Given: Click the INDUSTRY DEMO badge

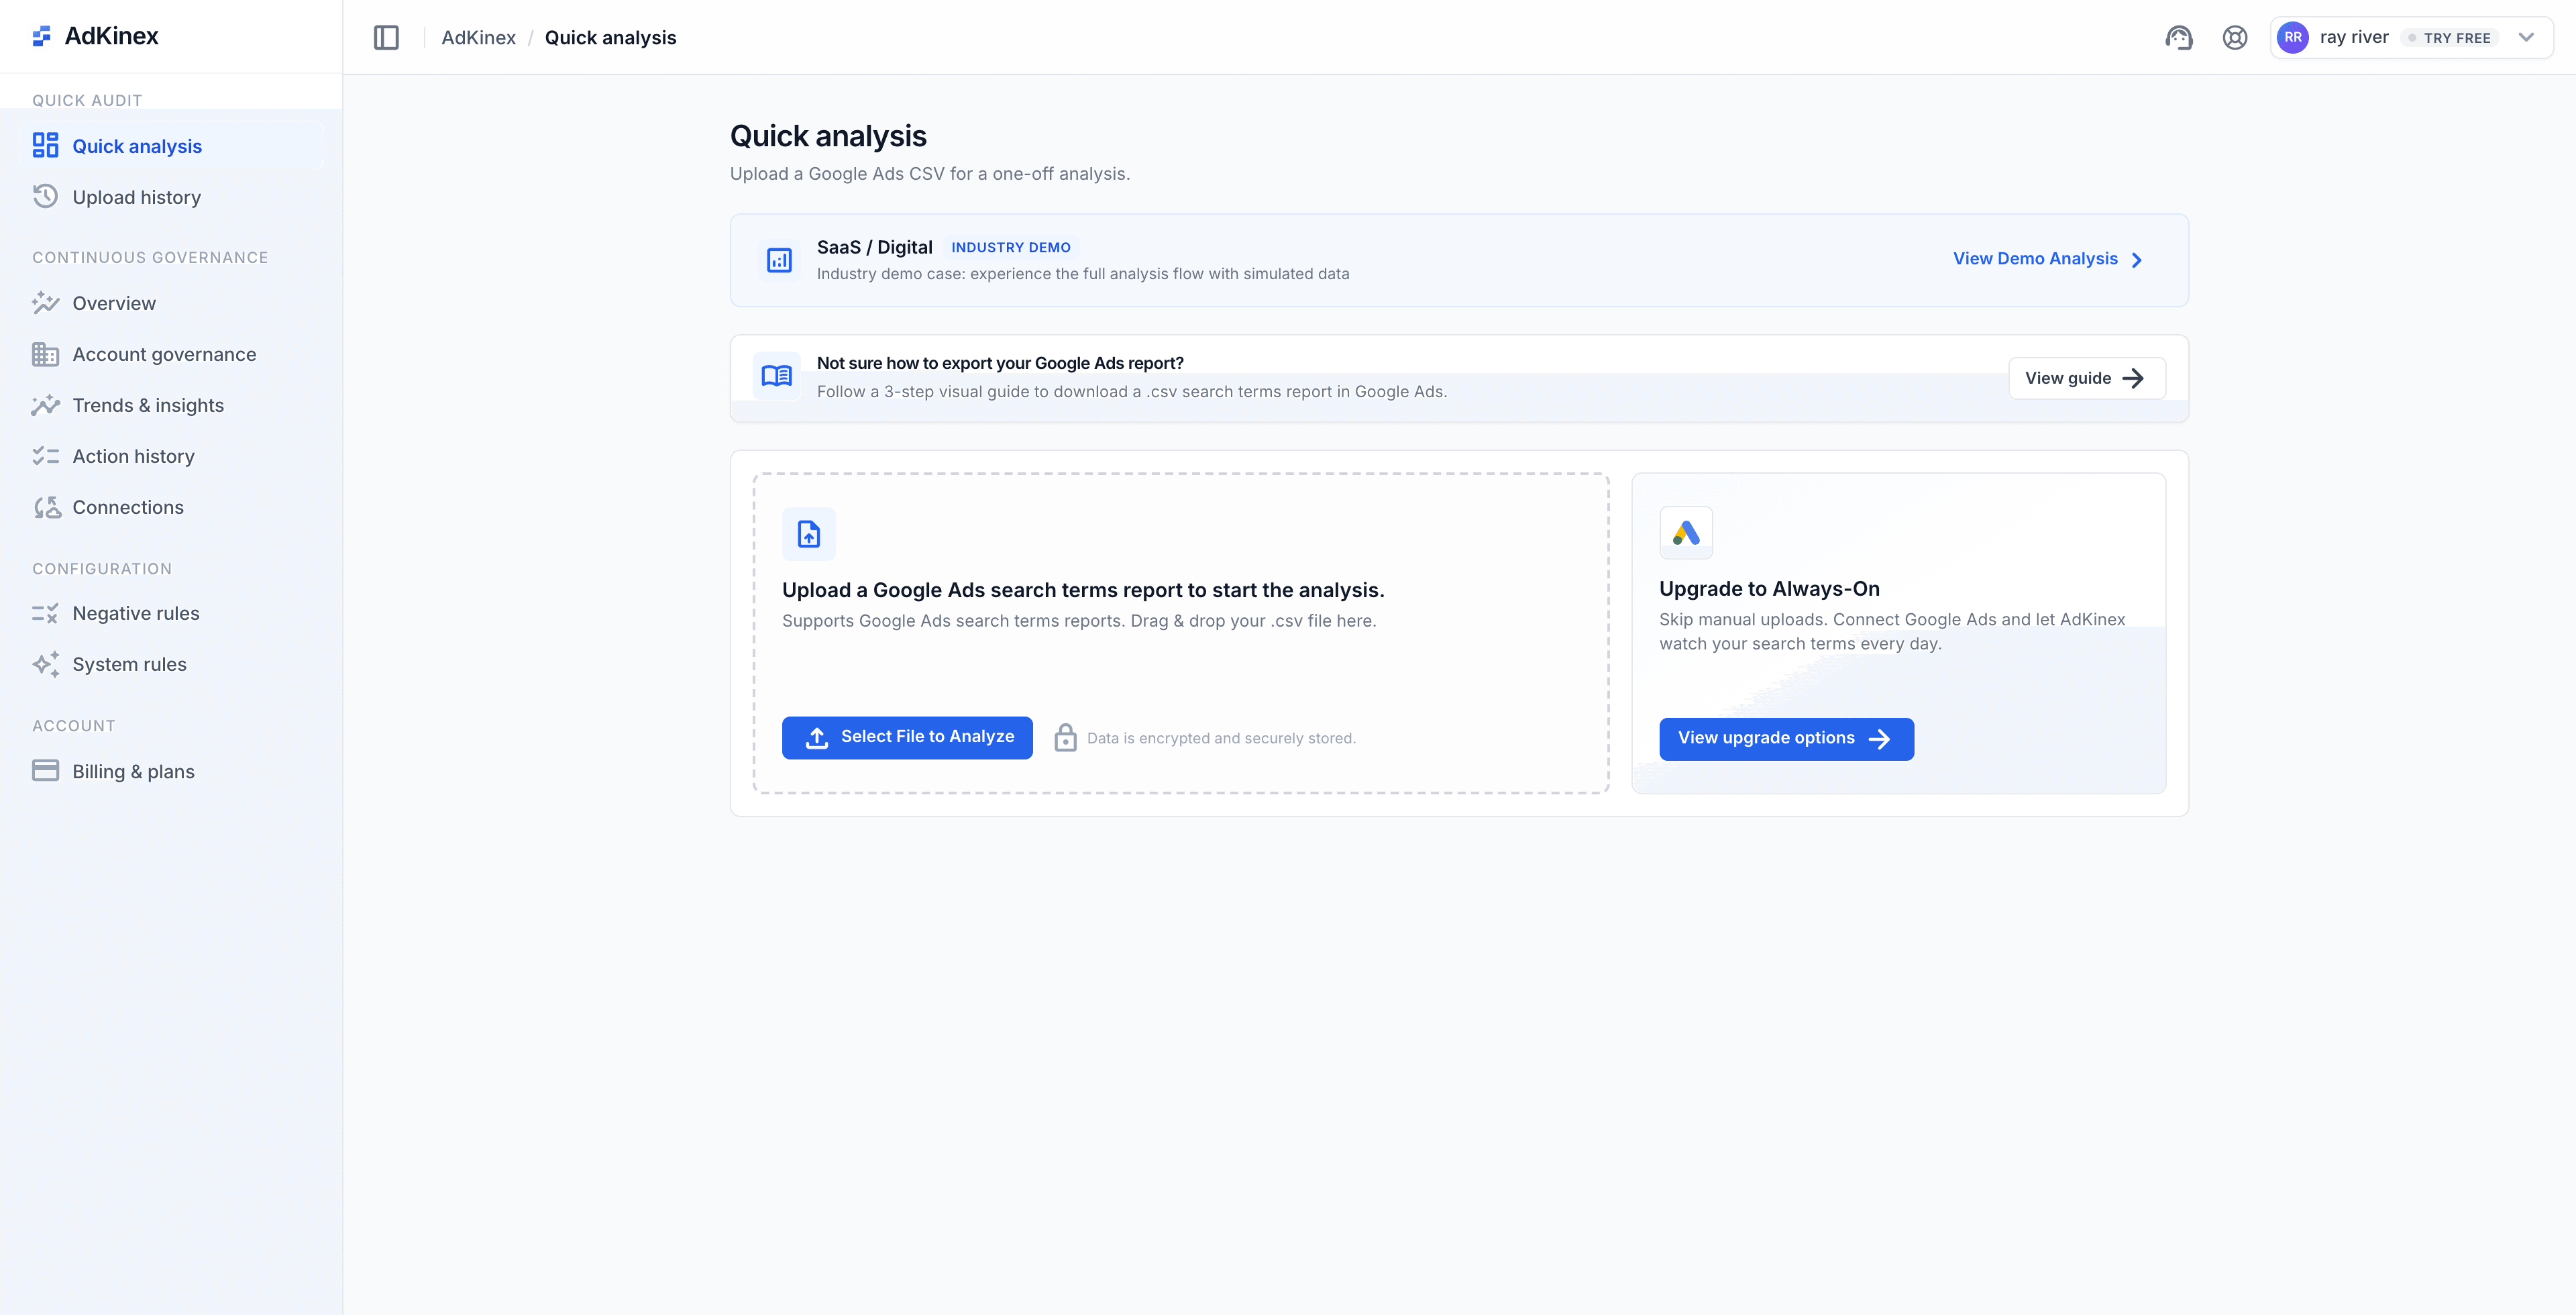Looking at the screenshot, I should click(1010, 247).
